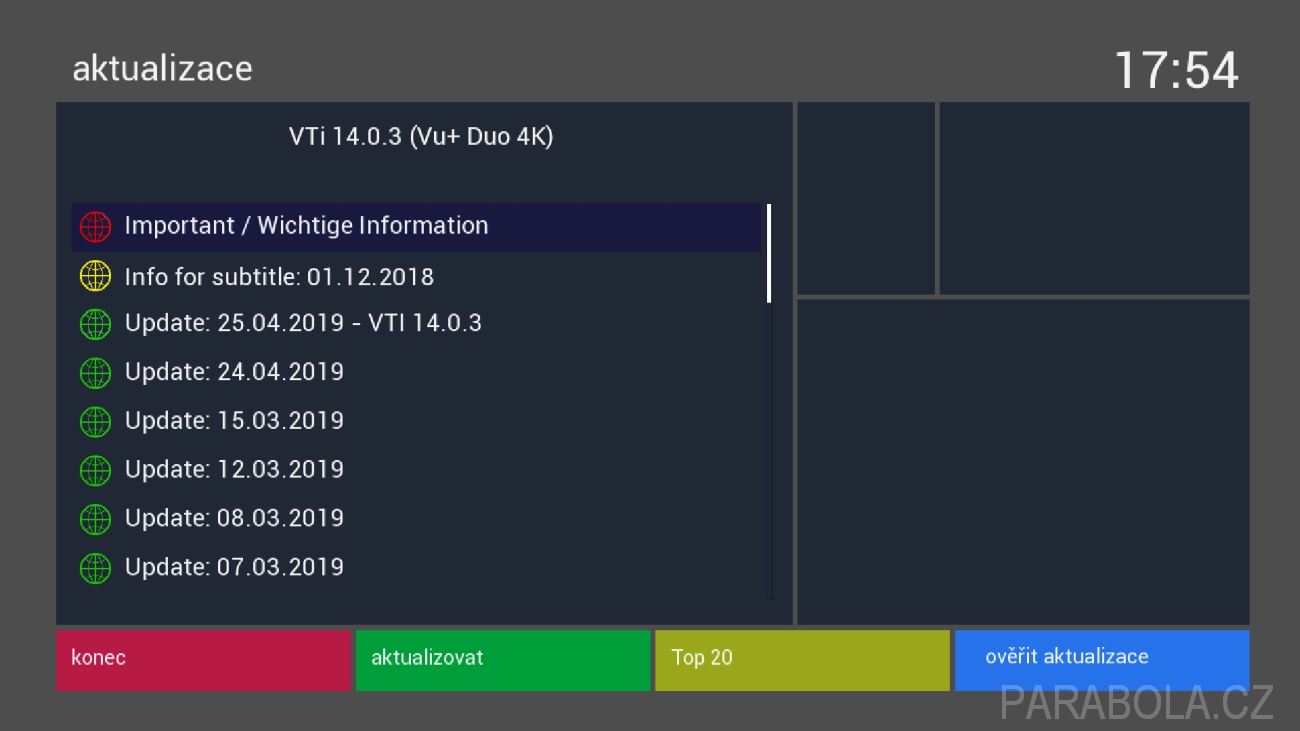Open the 'Update: 07.03.2019' entry
This screenshot has width=1300, height=731.
pos(417,568)
